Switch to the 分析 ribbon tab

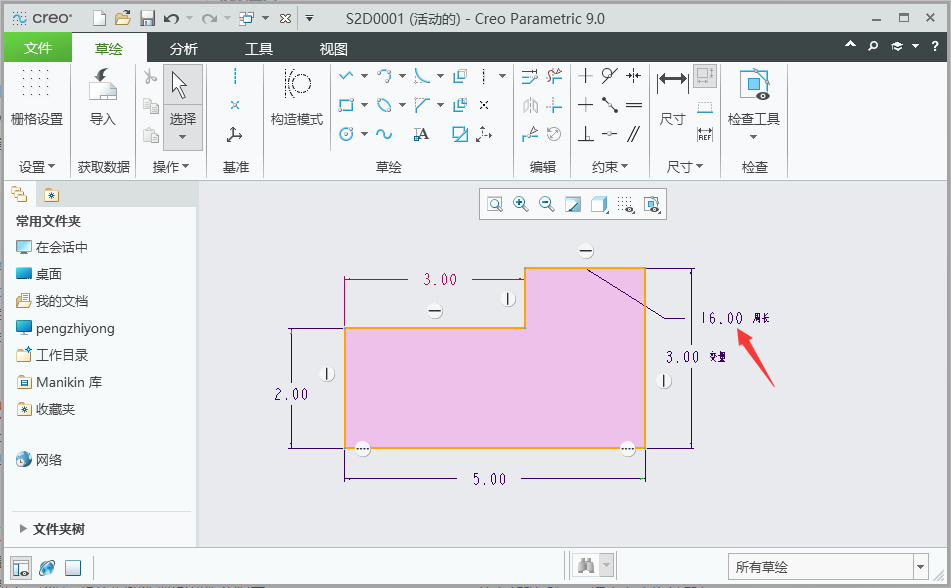coord(184,49)
